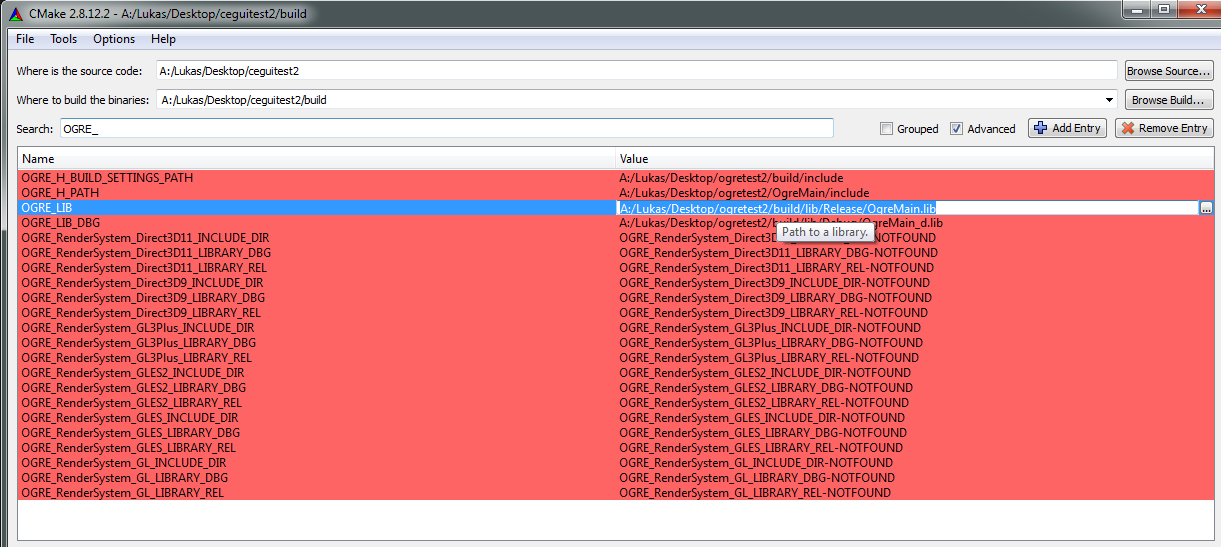1221x547 pixels.
Task: Click the ellipsis browse button for OGRE_LIB
Action: [x=1206, y=208]
